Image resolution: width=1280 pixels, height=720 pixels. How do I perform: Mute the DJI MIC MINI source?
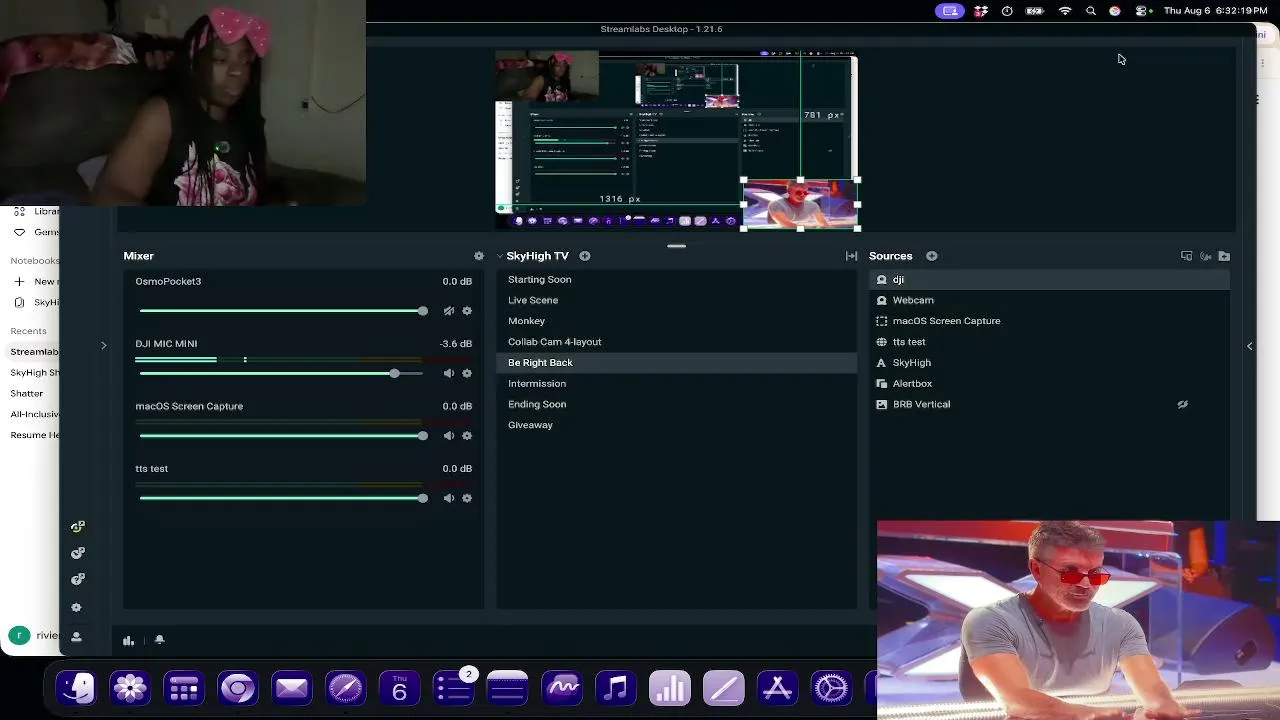[449, 373]
